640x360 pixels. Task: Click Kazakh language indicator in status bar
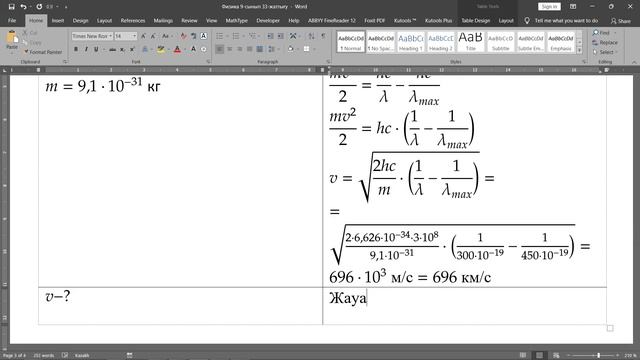(x=82, y=356)
